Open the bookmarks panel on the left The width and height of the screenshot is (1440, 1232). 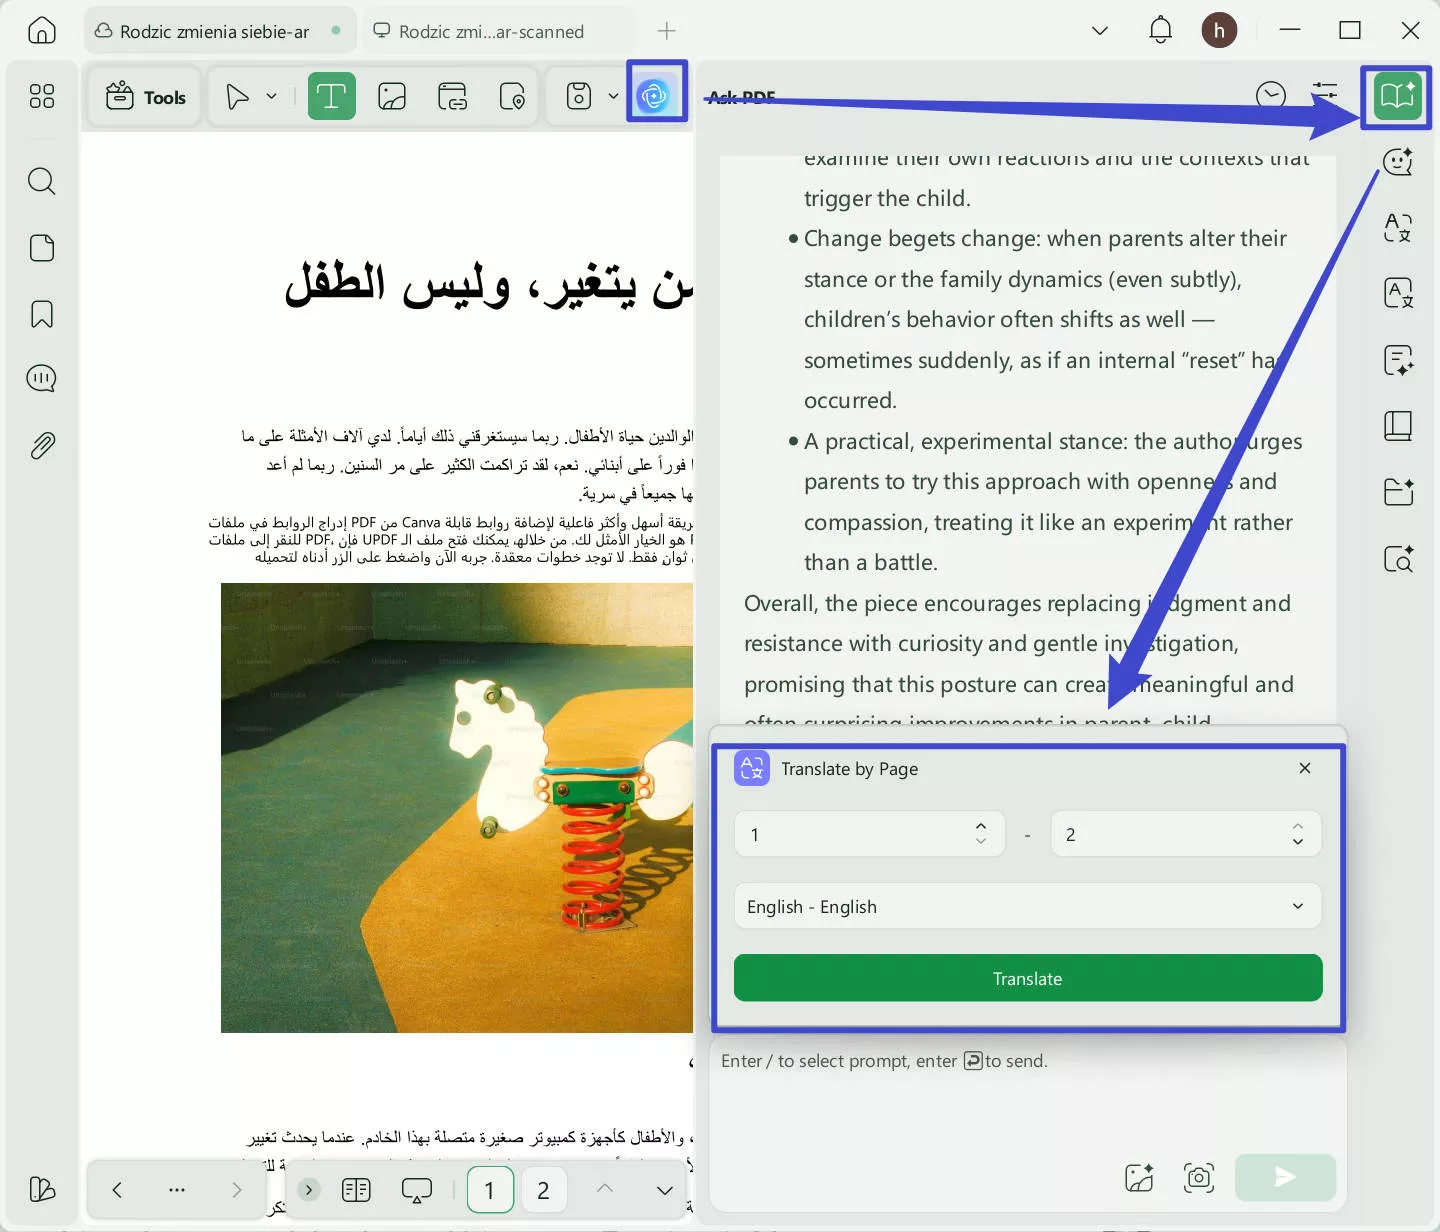click(x=41, y=314)
